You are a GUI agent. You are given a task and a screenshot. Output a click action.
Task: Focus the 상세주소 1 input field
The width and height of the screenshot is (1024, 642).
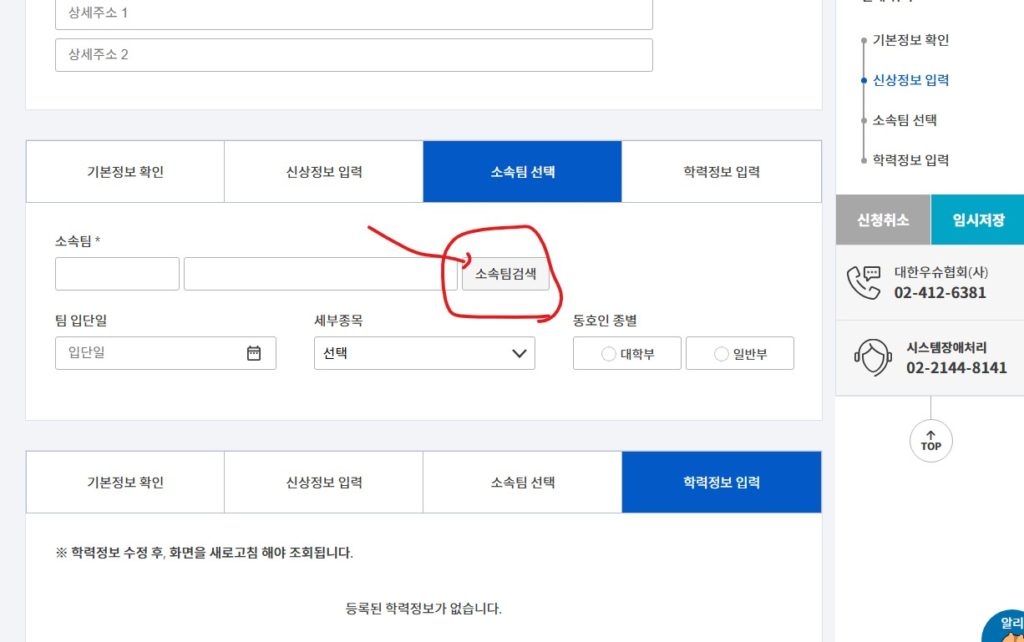pyautogui.click(x=353, y=14)
